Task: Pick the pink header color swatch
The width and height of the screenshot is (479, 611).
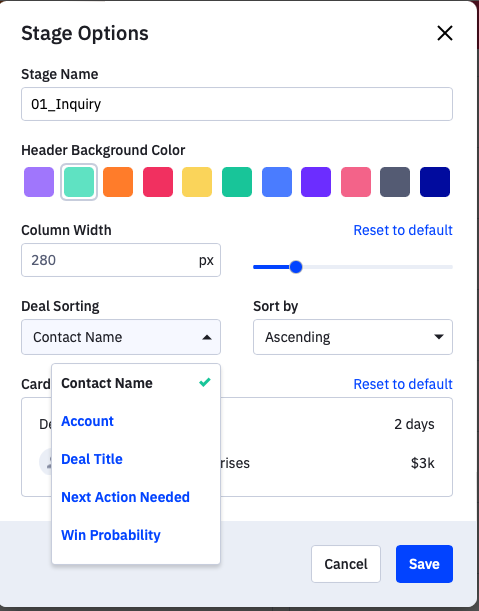Action: 356,182
